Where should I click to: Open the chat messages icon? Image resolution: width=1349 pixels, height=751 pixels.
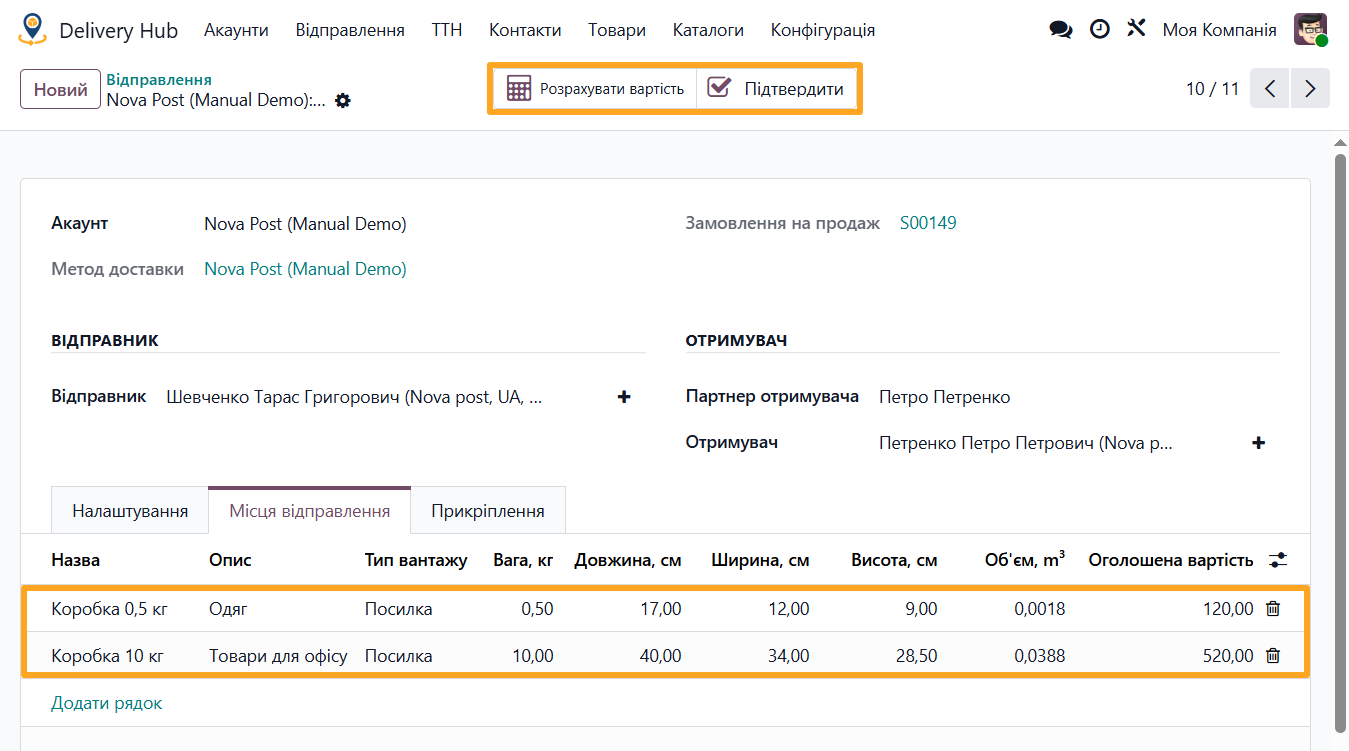1060,30
